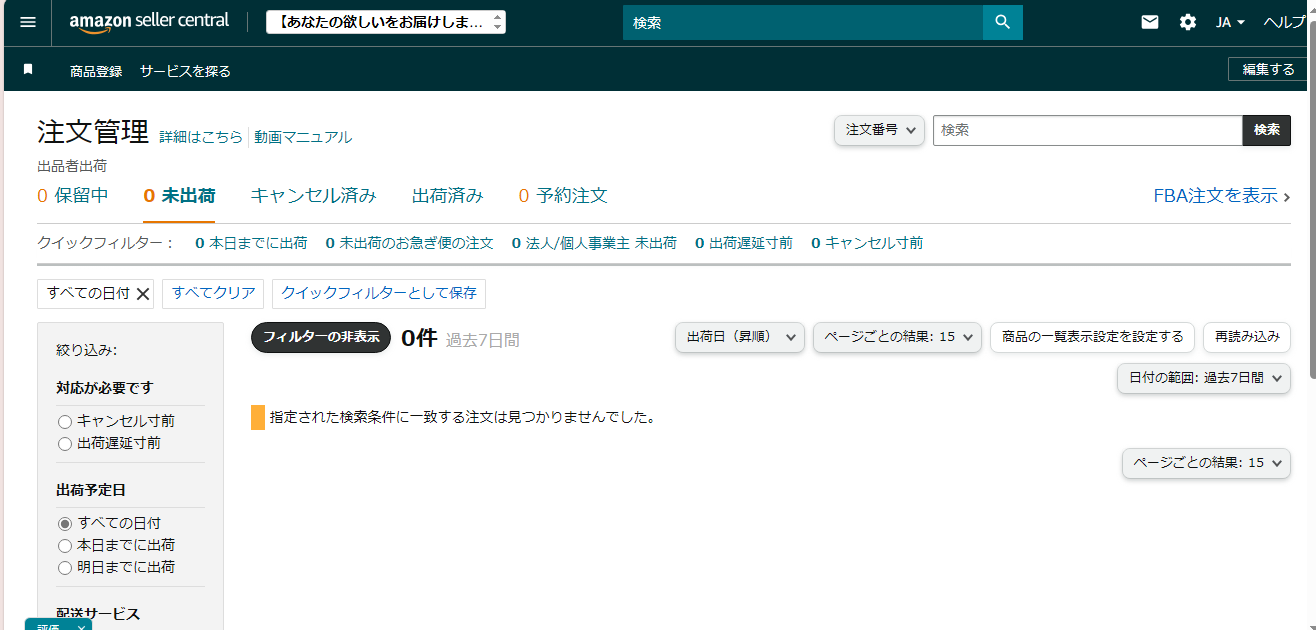Click the bookmark flag icon
Screen dimensions: 1316x630
pyautogui.click(x=28, y=70)
